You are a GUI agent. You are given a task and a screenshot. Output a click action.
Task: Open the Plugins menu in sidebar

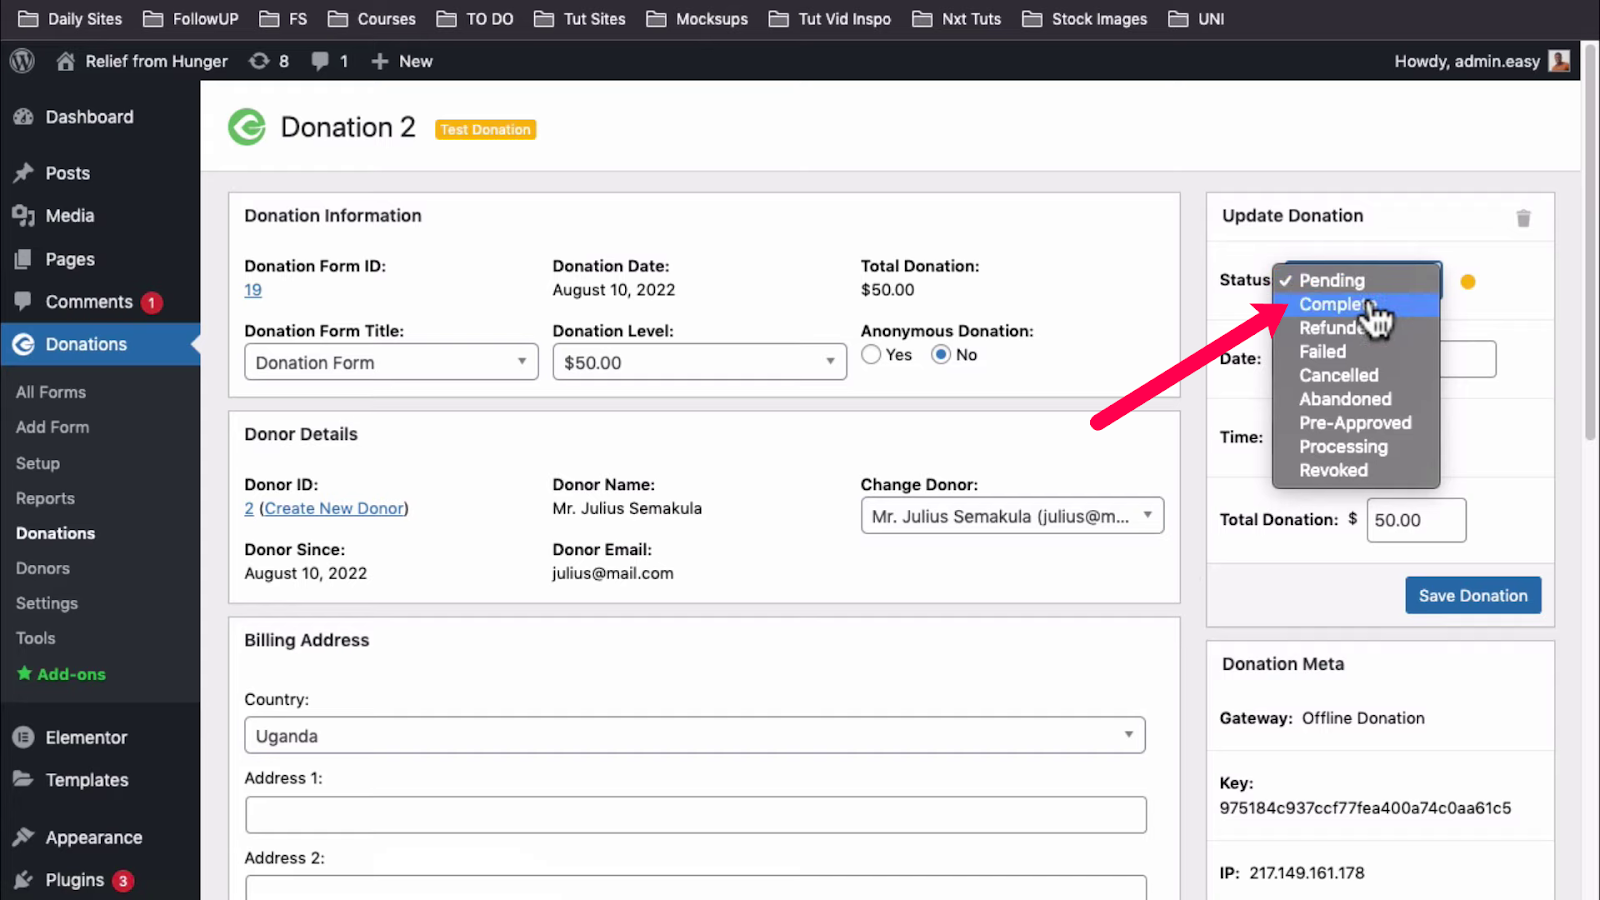pos(74,880)
